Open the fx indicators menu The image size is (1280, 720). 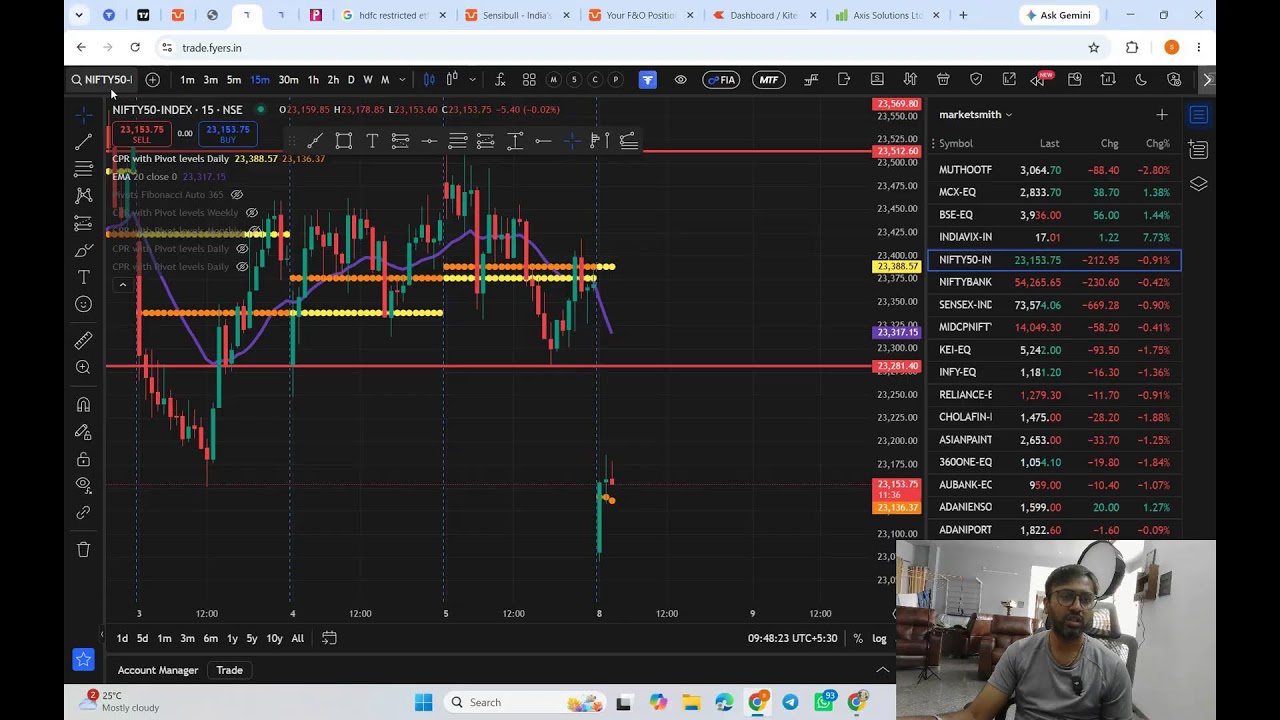coord(500,80)
